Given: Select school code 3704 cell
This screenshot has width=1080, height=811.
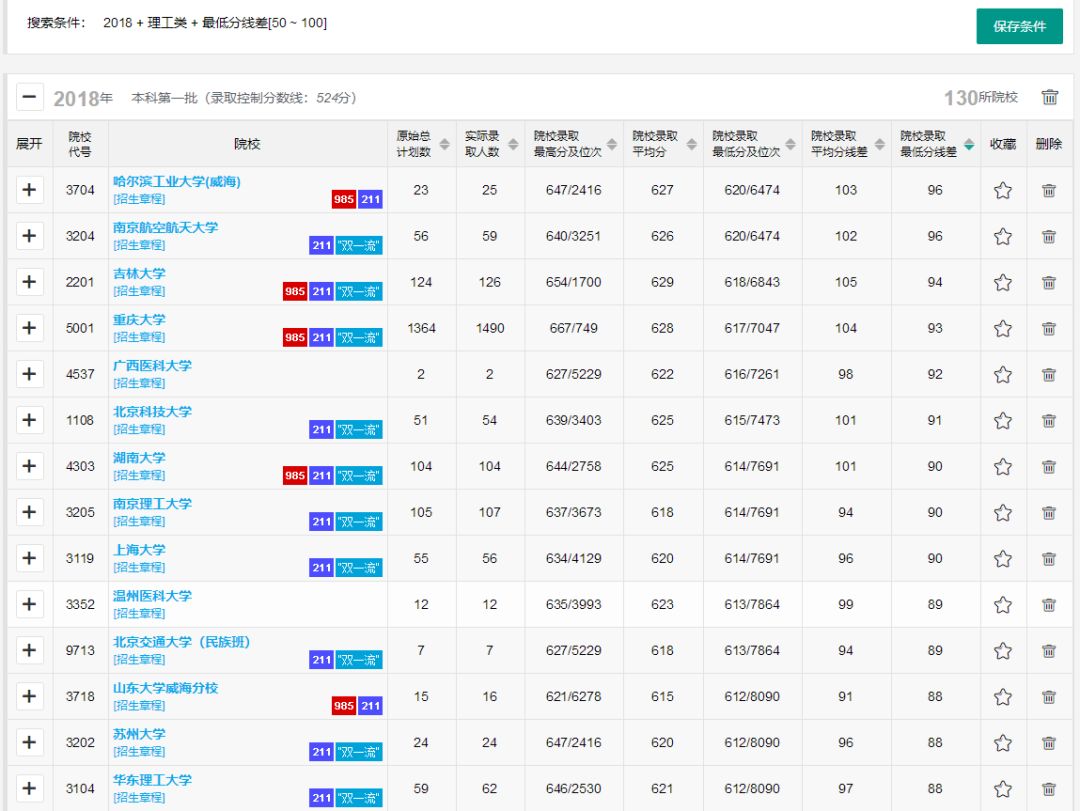Looking at the screenshot, I should (80, 190).
